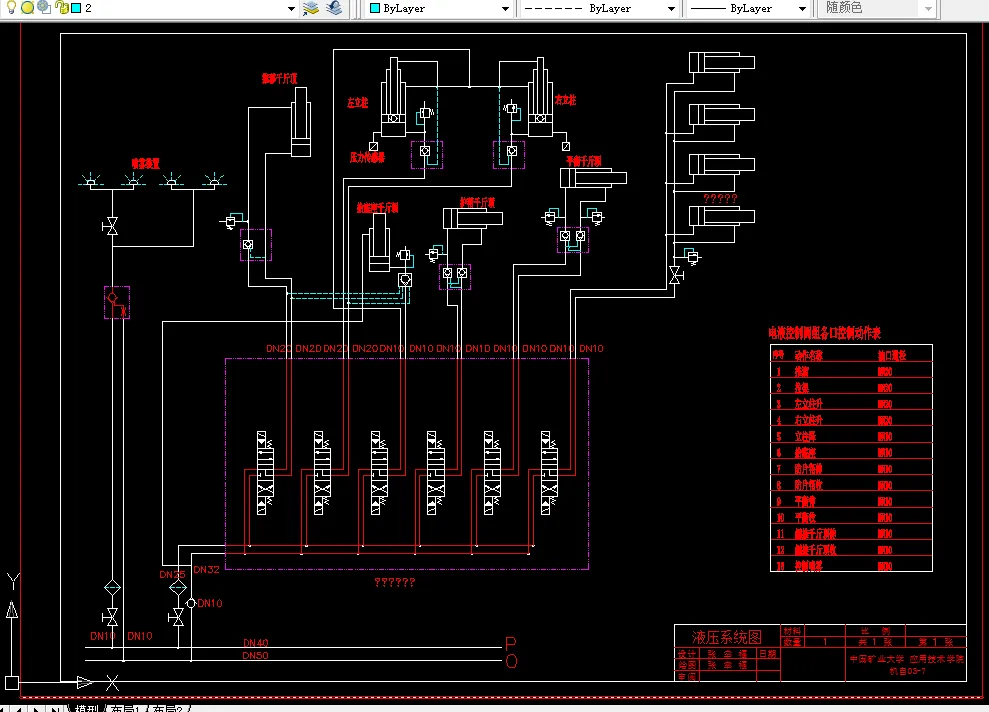Toggle freeze in current viewport icon
This screenshot has height=712, width=989.
44,7
